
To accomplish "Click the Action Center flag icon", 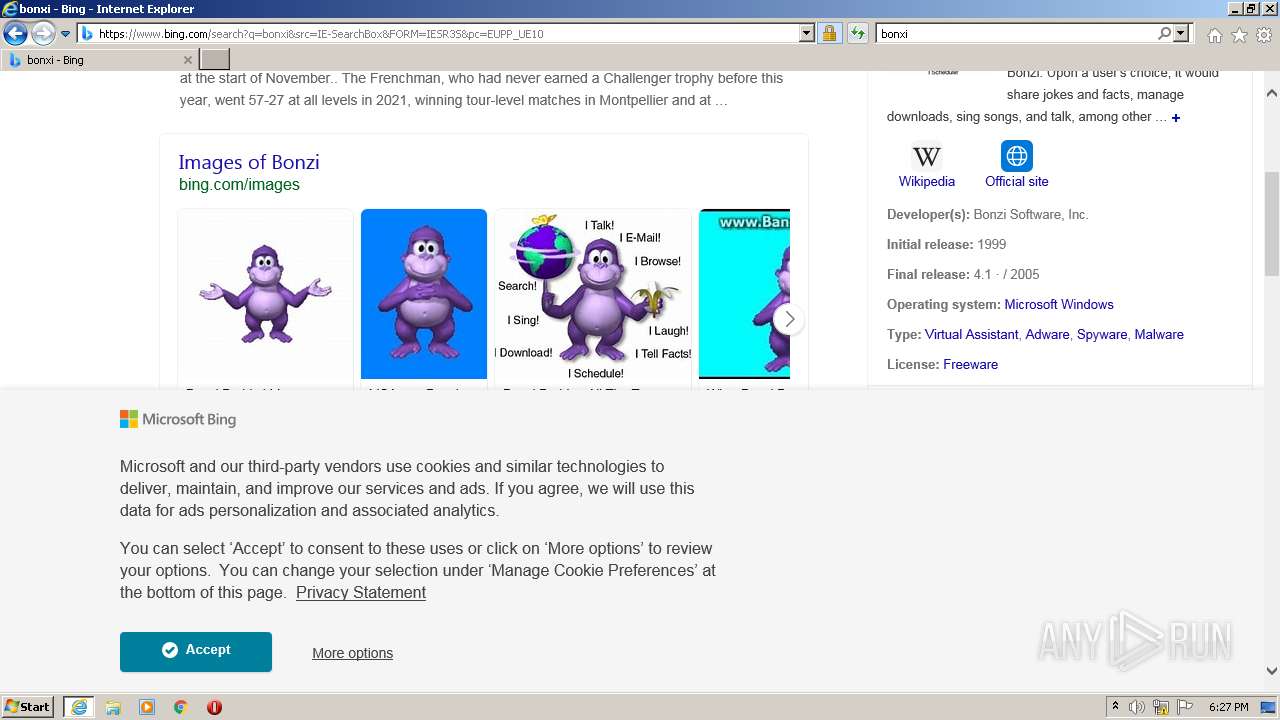I will tap(1185, 707).
